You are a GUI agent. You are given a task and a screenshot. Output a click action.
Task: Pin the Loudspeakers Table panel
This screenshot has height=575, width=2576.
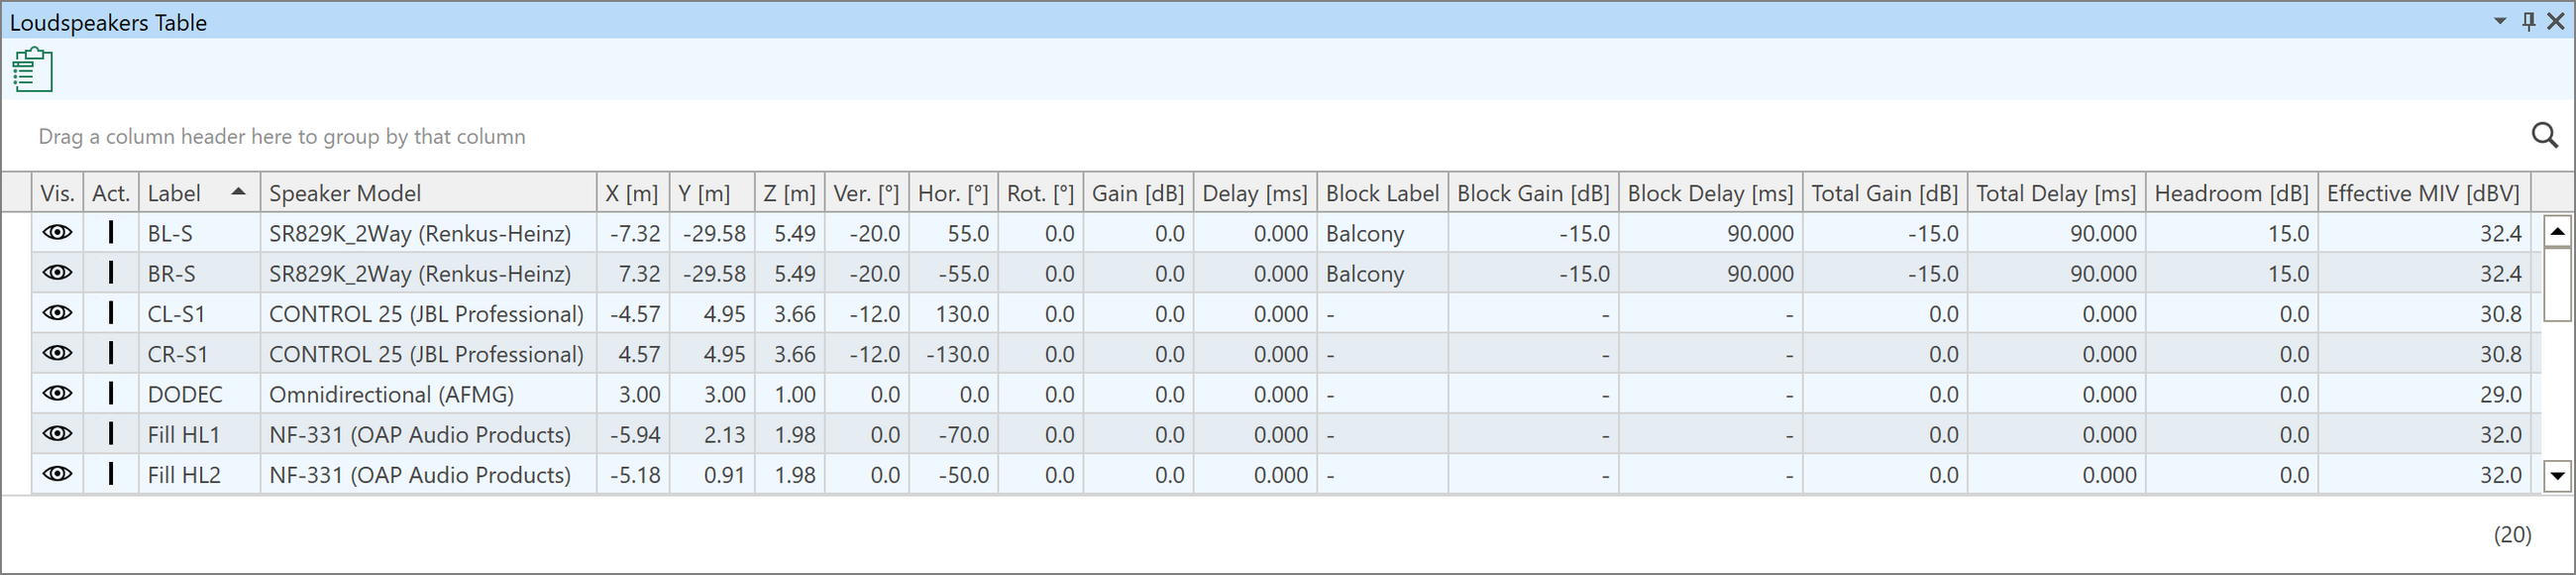(2529, 21)
